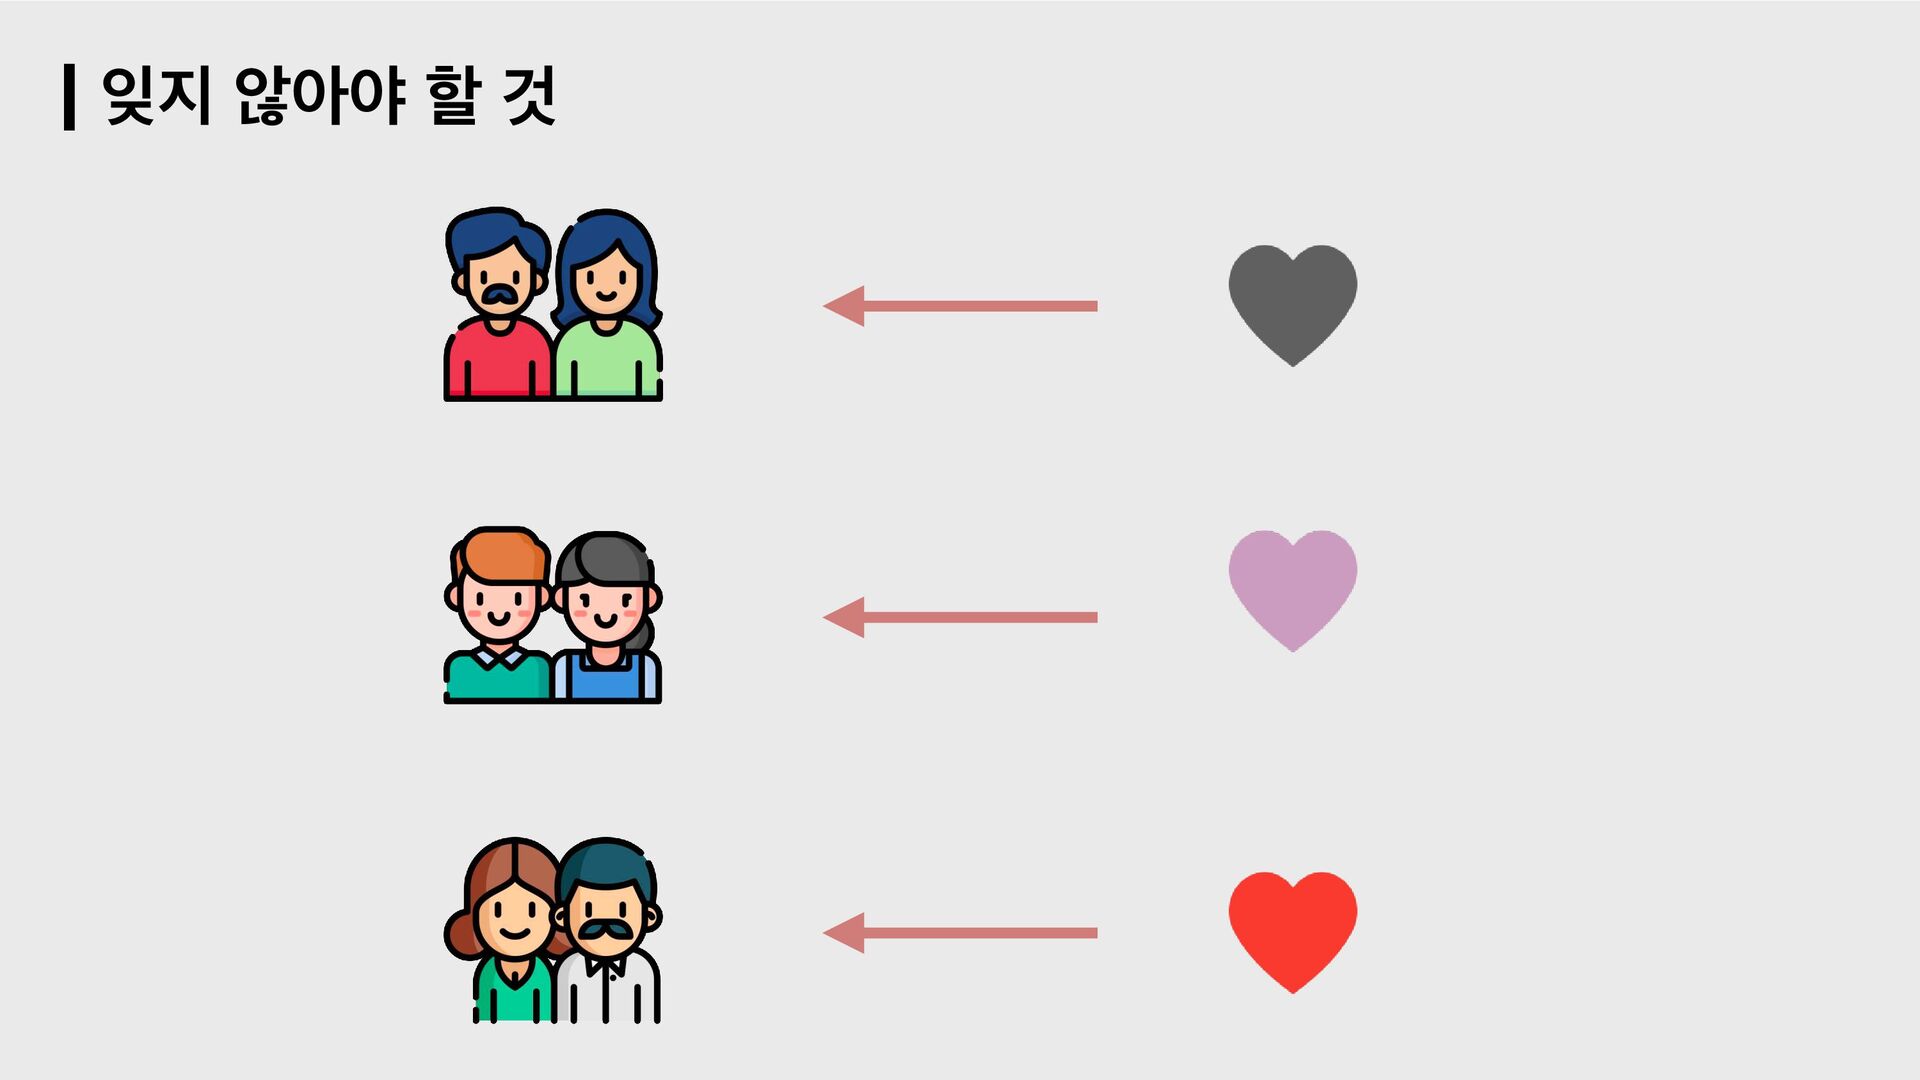Click the slide title 잊지 않아야 할 것
This screenshot has width=1920, height=1080.
tap(328, 97)
